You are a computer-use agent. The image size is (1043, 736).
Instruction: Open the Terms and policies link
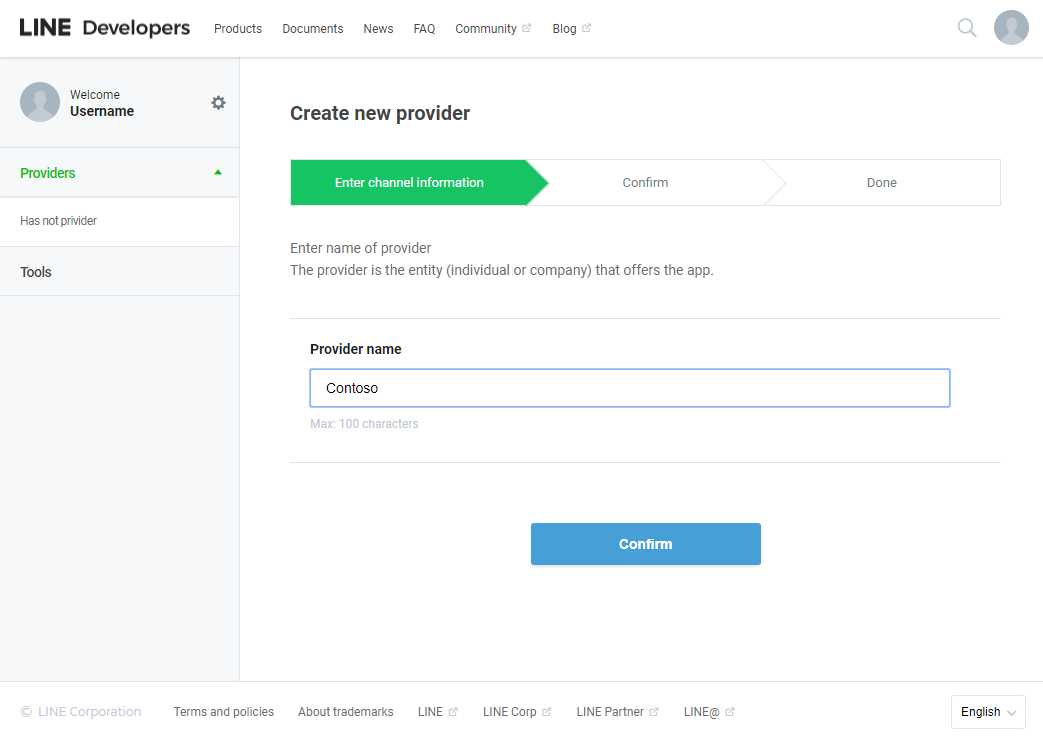pos(223,711)
